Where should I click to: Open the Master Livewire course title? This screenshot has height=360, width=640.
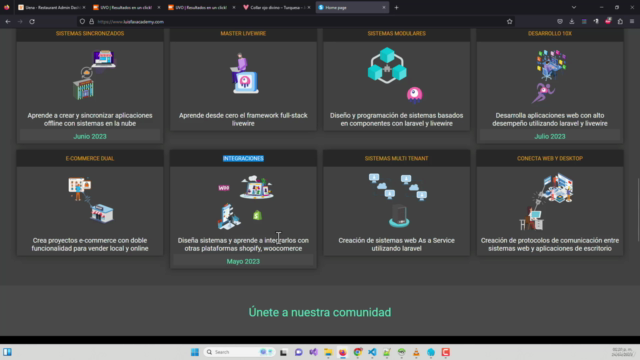[x=243, y=33]
